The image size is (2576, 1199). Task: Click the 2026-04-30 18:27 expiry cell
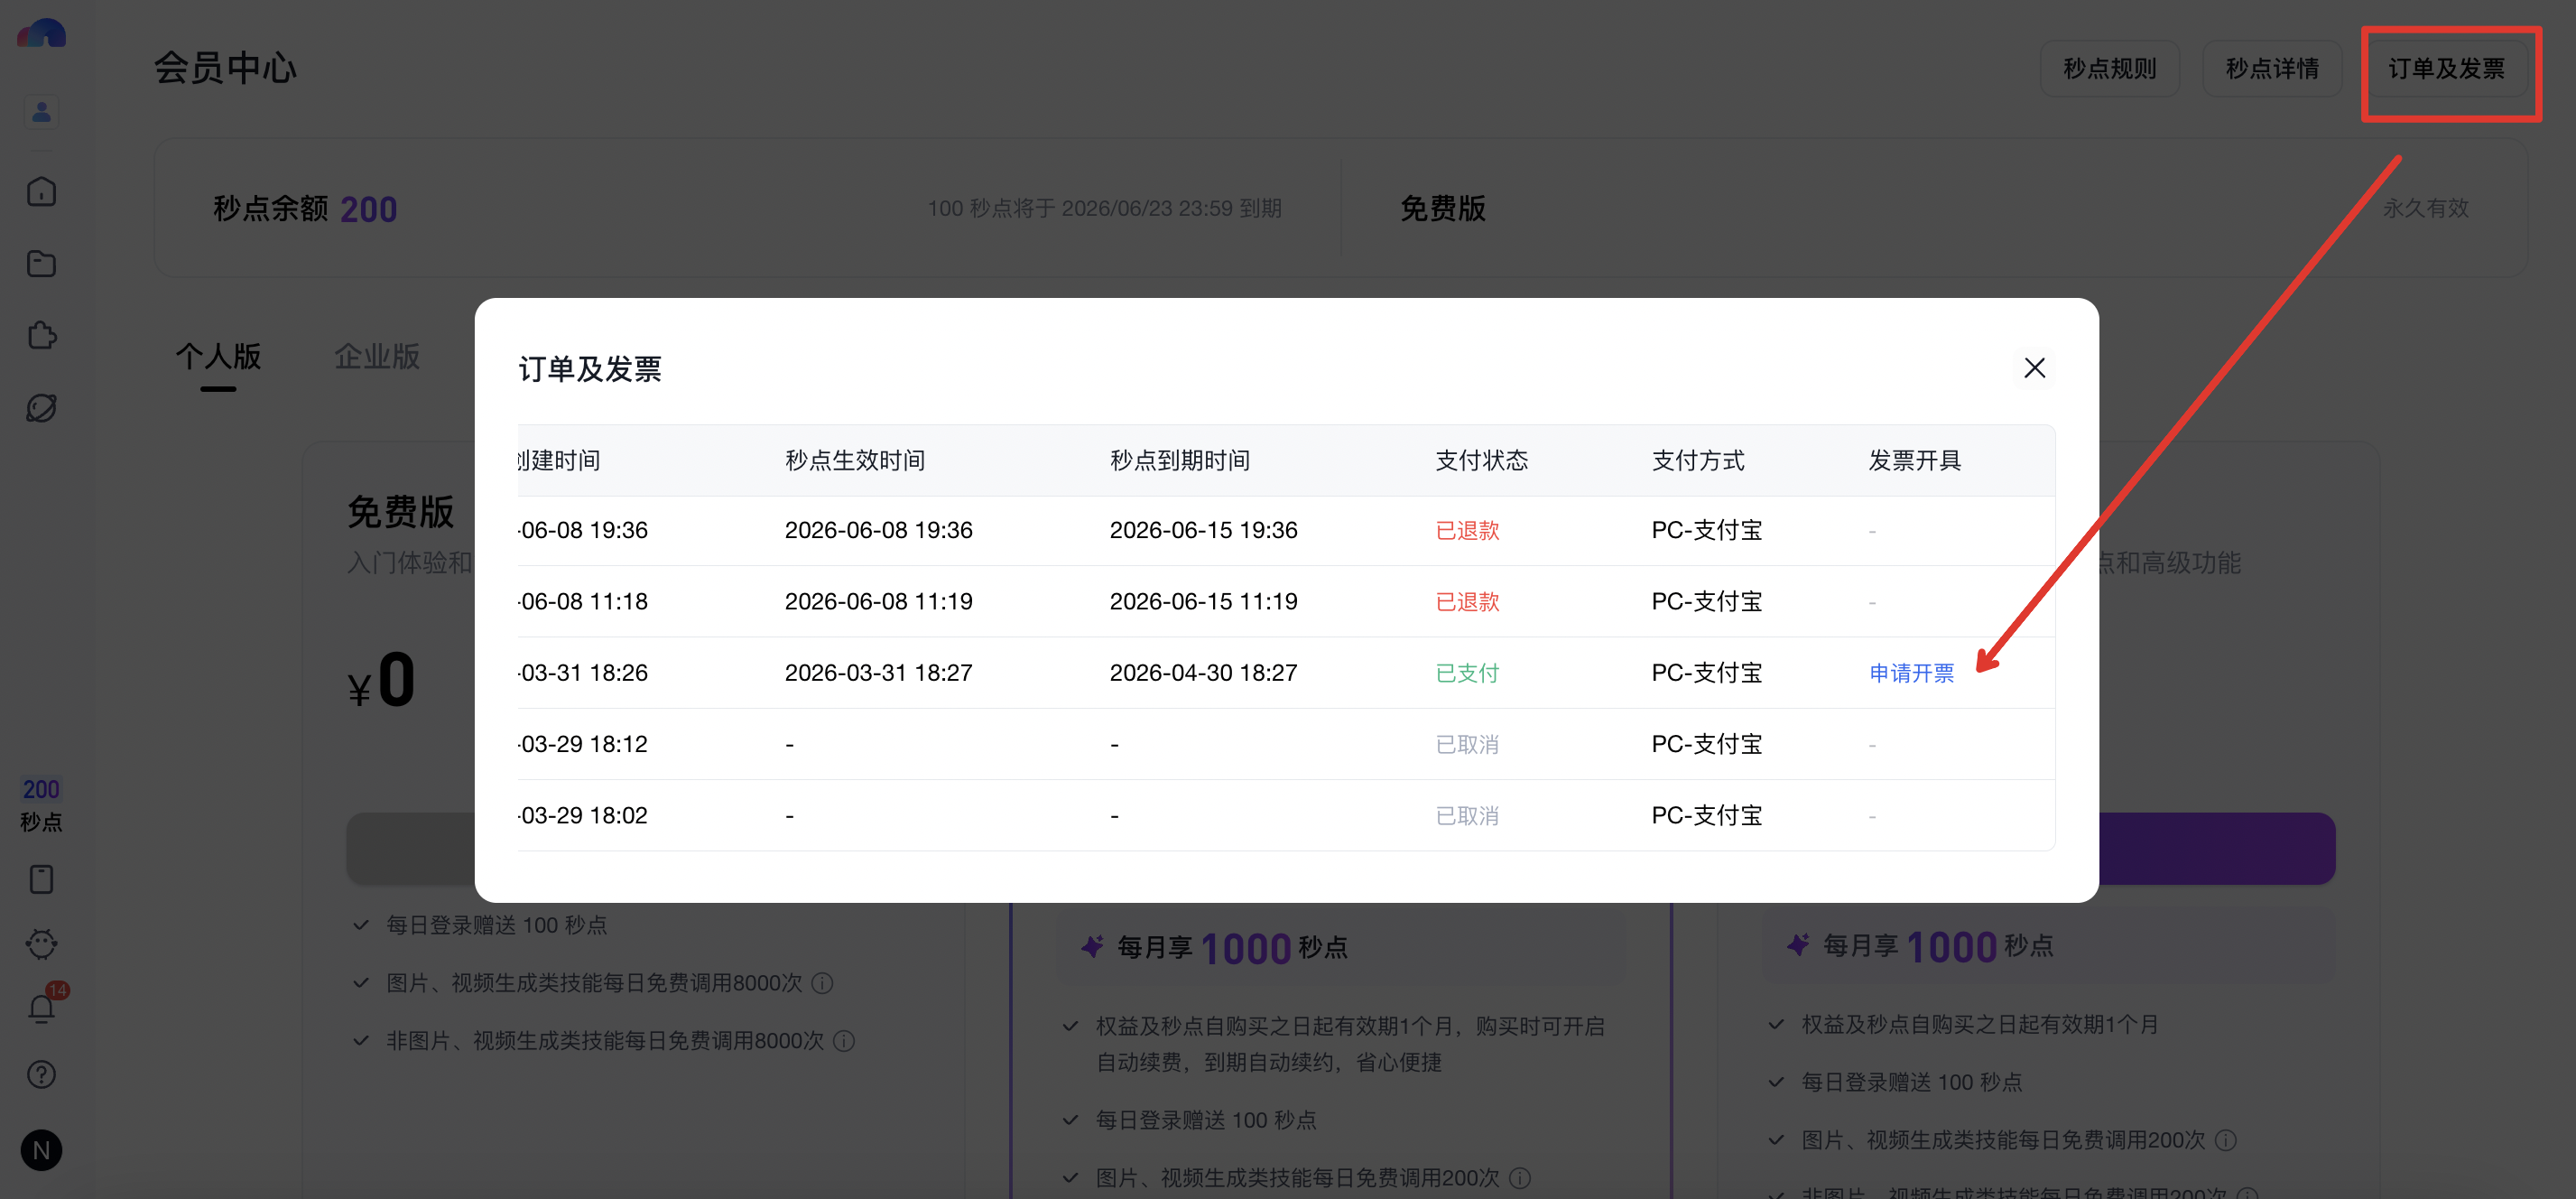coord(1203,674)
